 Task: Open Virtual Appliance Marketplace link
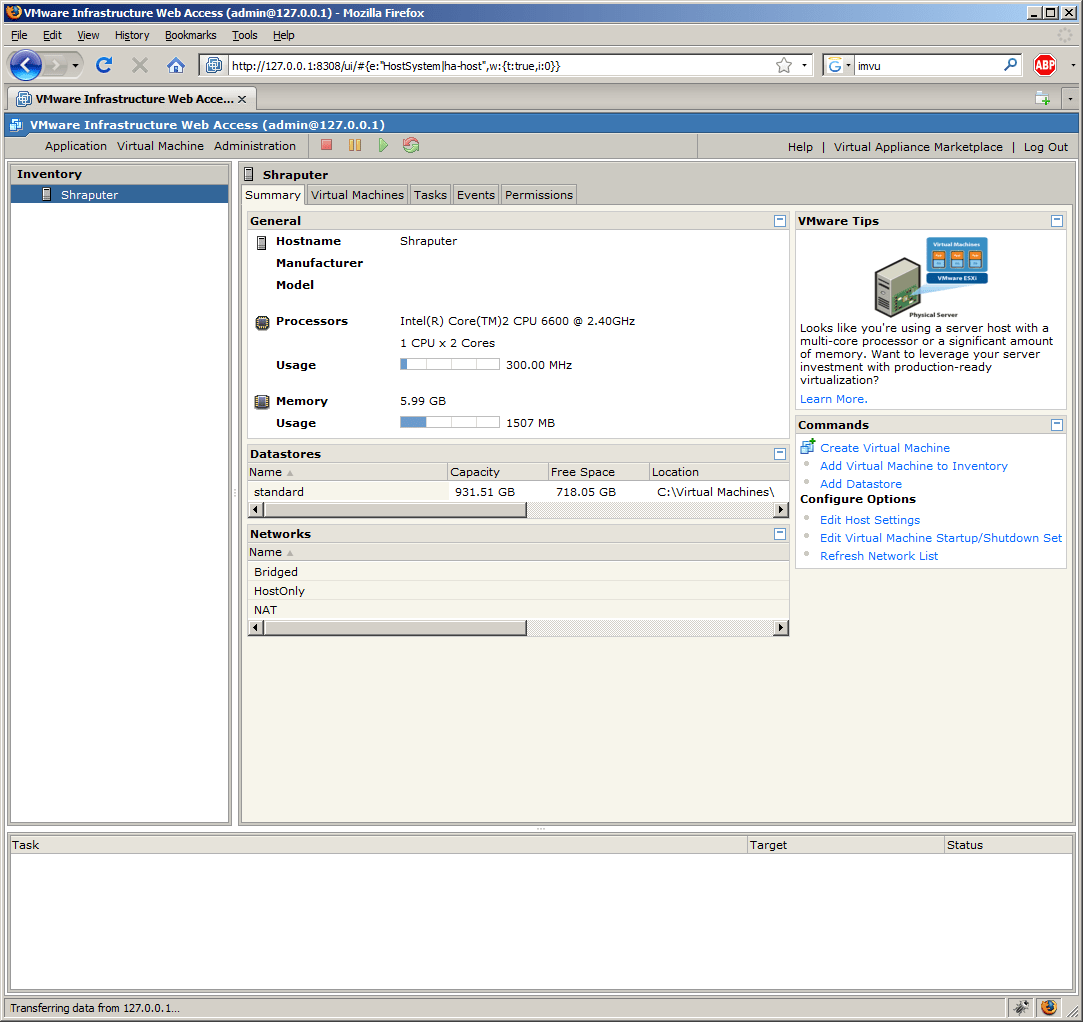pos(918,146)
